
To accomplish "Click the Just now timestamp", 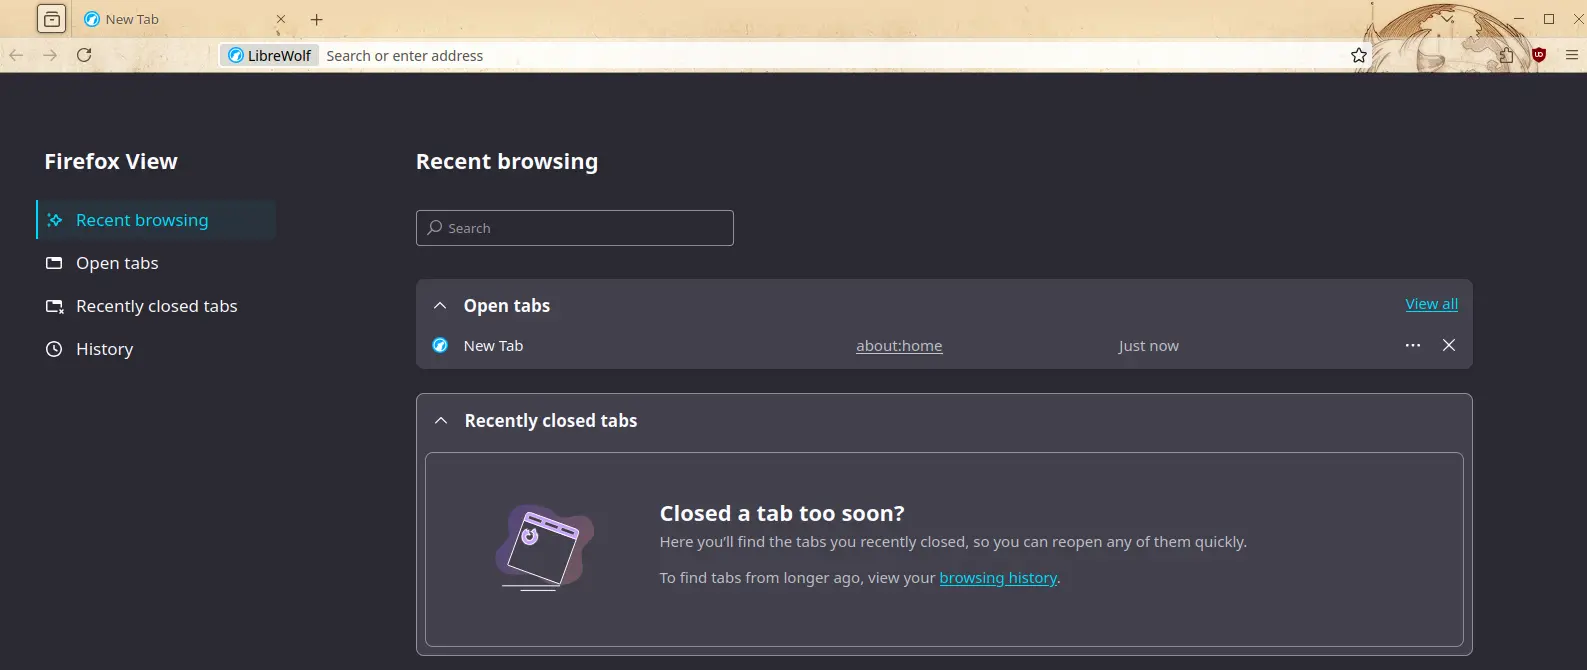I will (x=1148, y=346).
